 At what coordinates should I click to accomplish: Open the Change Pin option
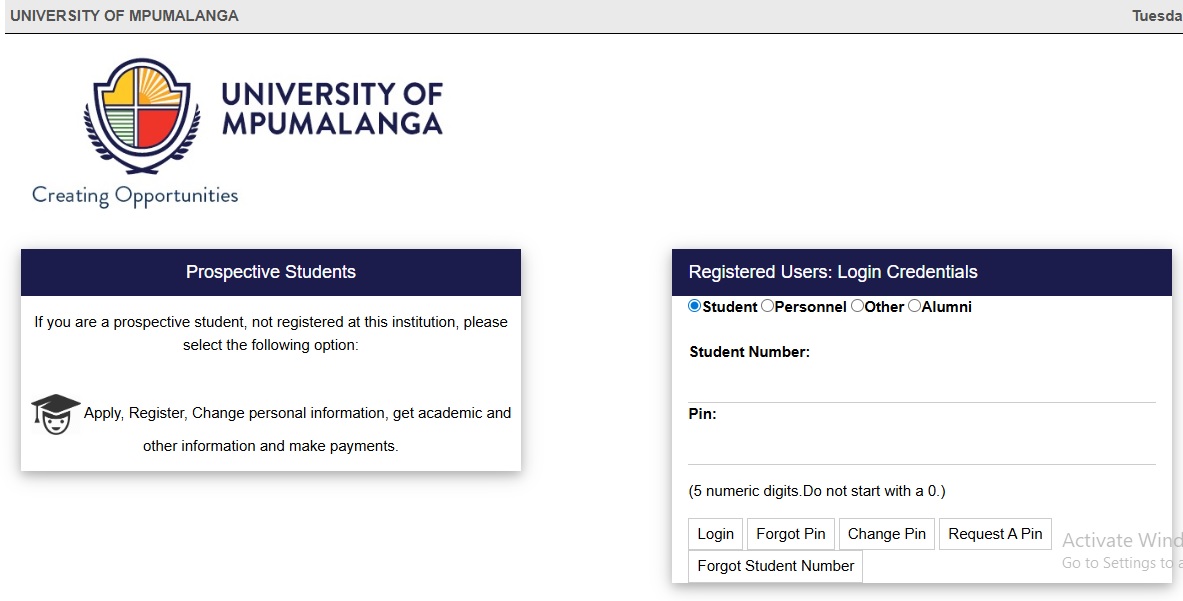pyautogui.click(x=886, y=534)
